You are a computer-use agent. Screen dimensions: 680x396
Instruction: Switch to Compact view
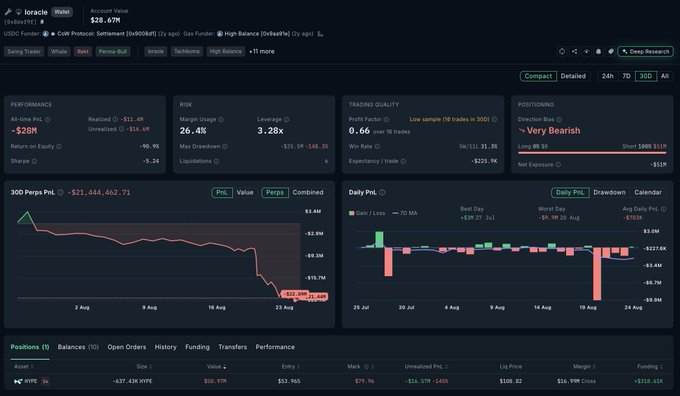point(538,76)
